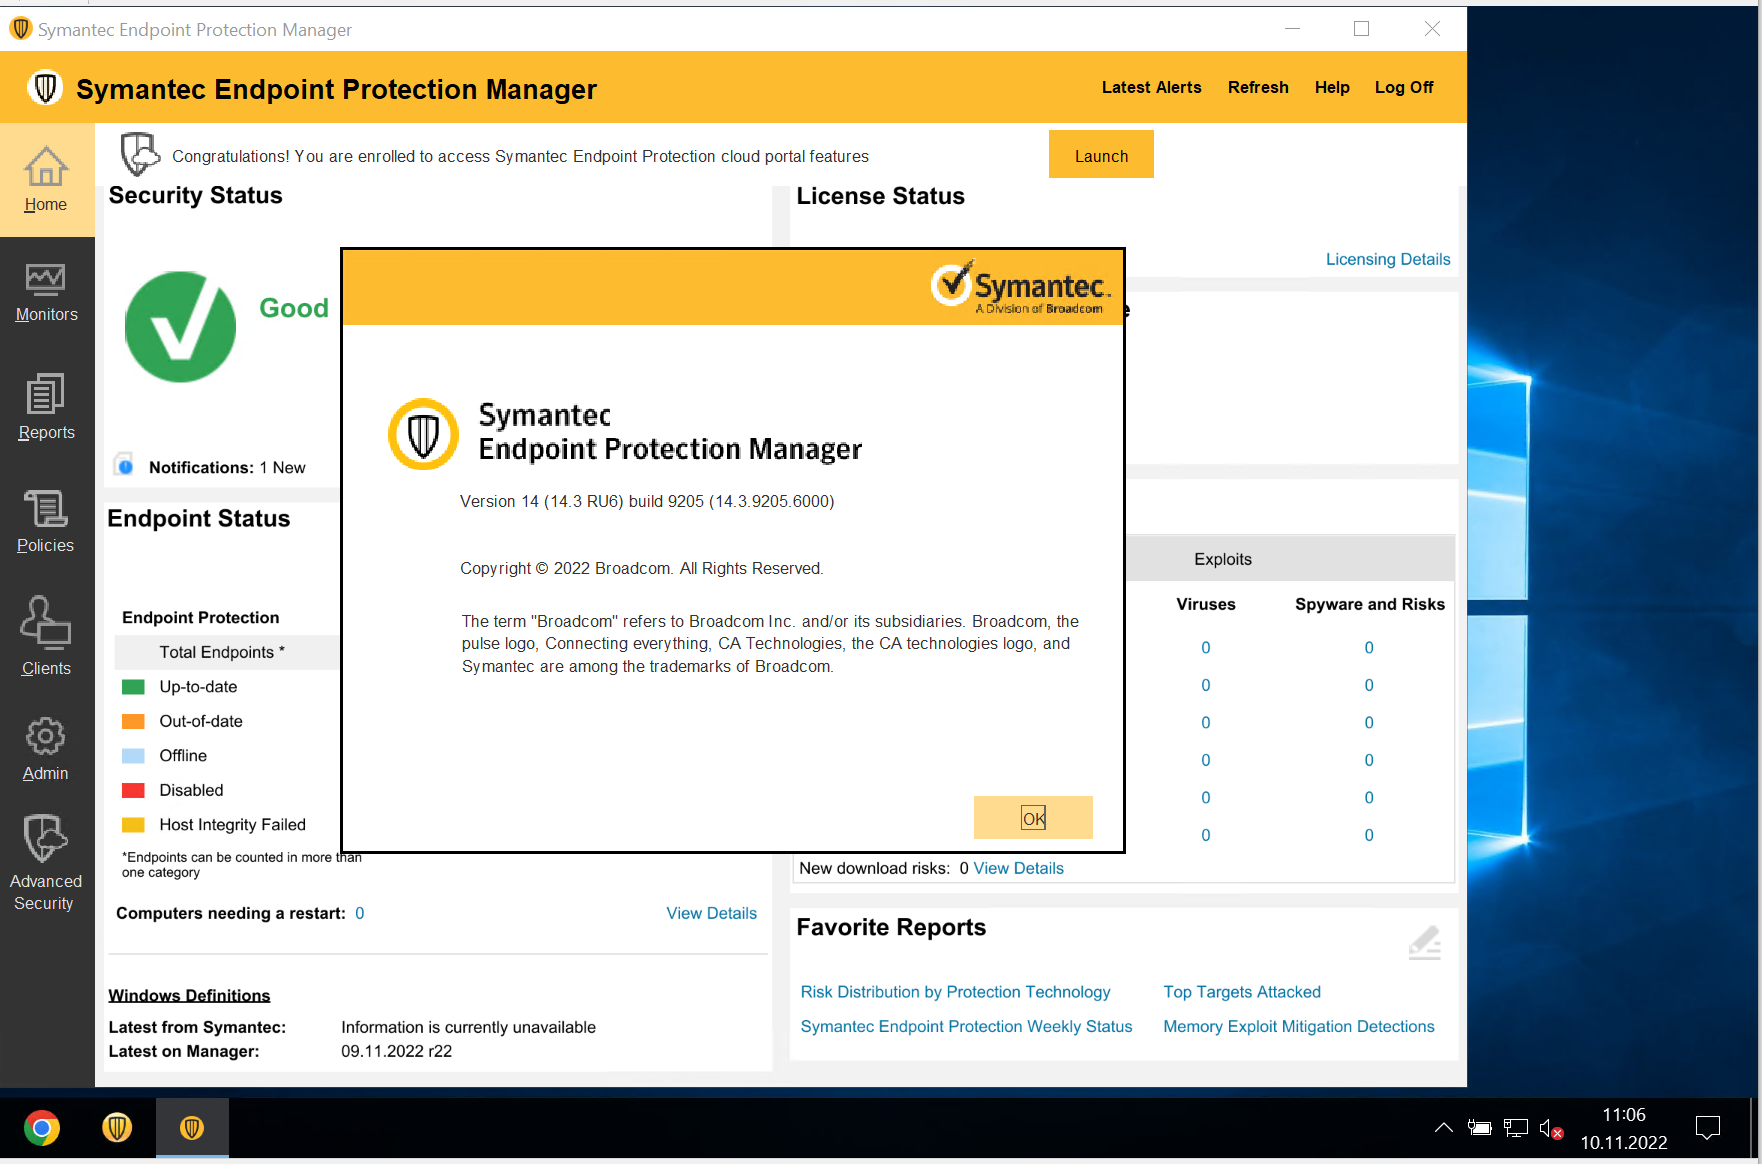Open the Action Center notification icon
This screenshot has height=1164, width=1762.
click(x=1708, y=1127)
